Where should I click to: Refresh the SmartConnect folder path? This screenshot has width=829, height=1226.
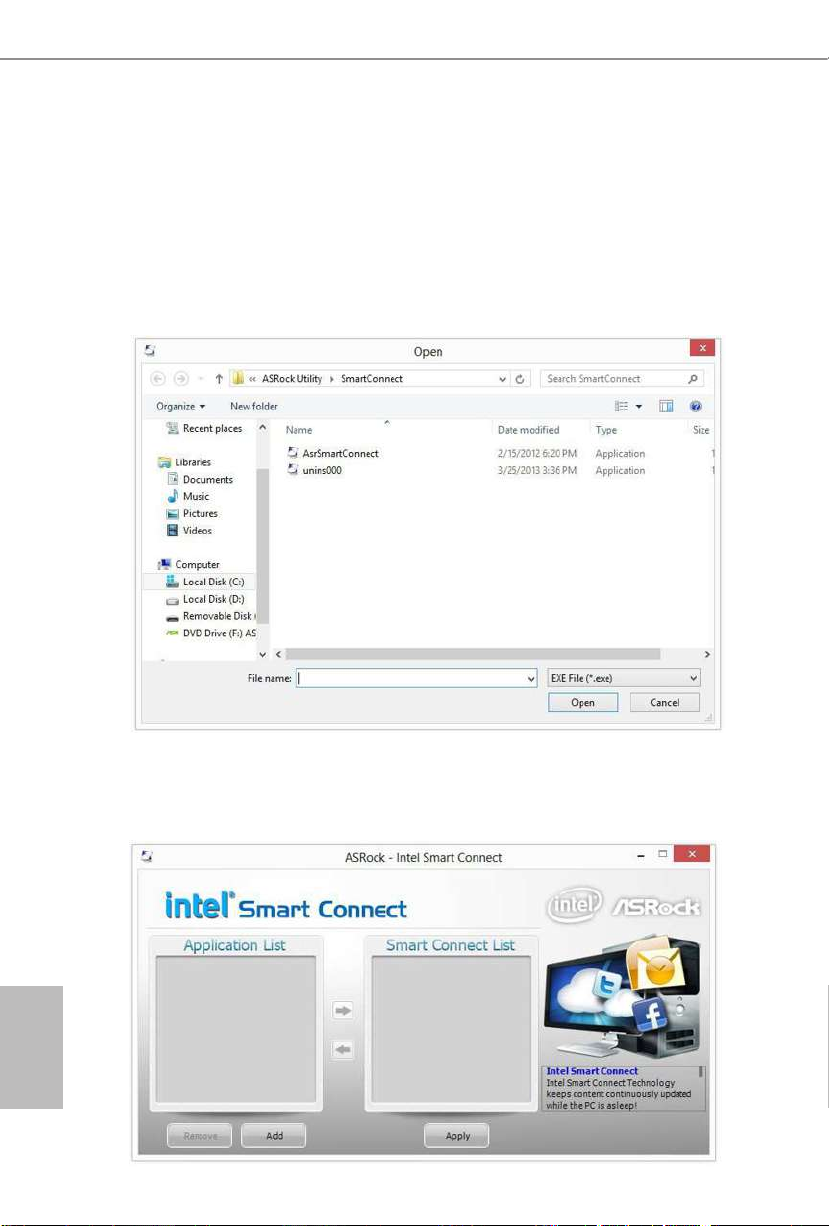[521, 380]
